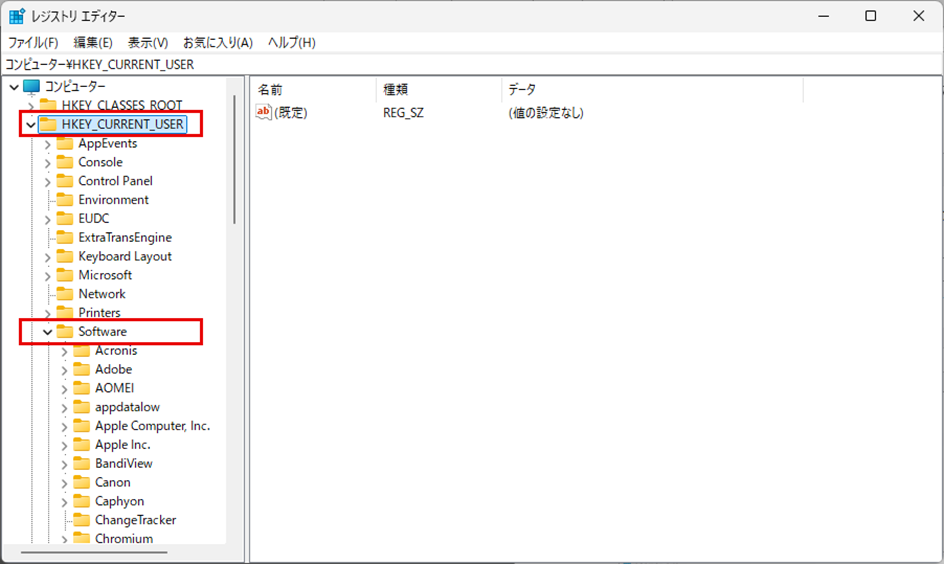Expand the BandiView key
This screenshot has height=564, width=944.
click(64, 465)
